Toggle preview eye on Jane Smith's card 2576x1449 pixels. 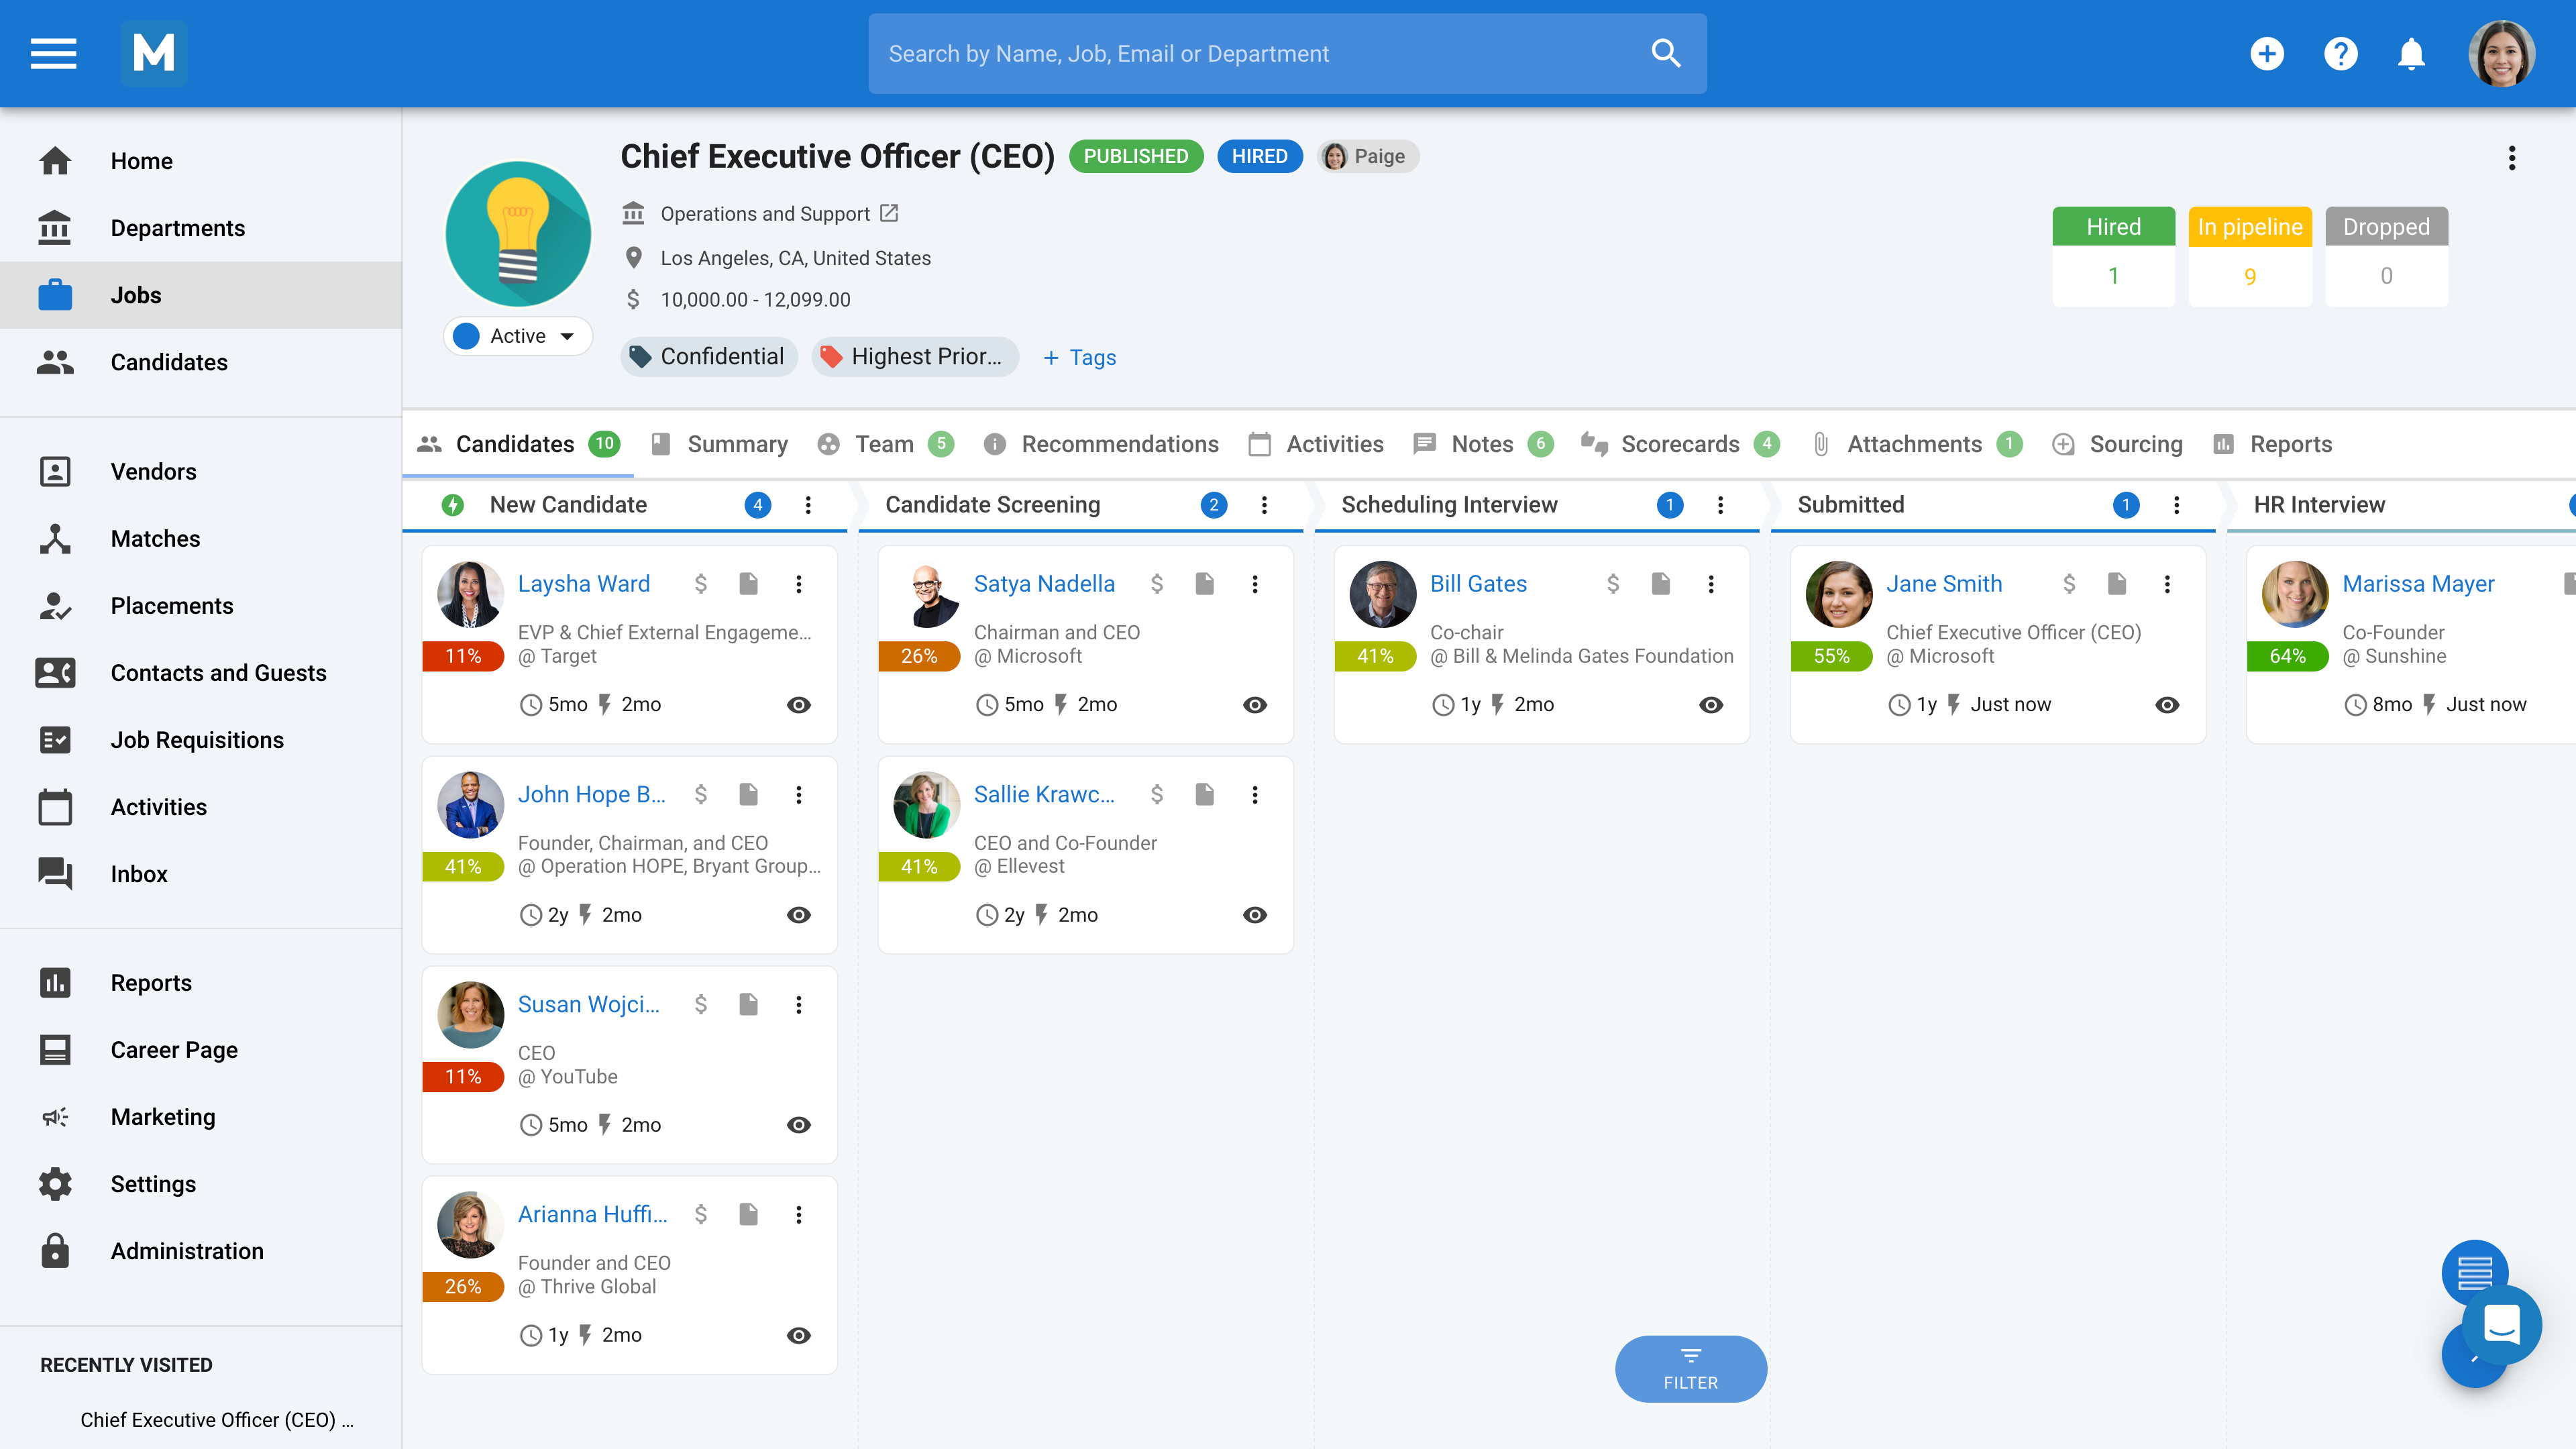coord(2167,704)
